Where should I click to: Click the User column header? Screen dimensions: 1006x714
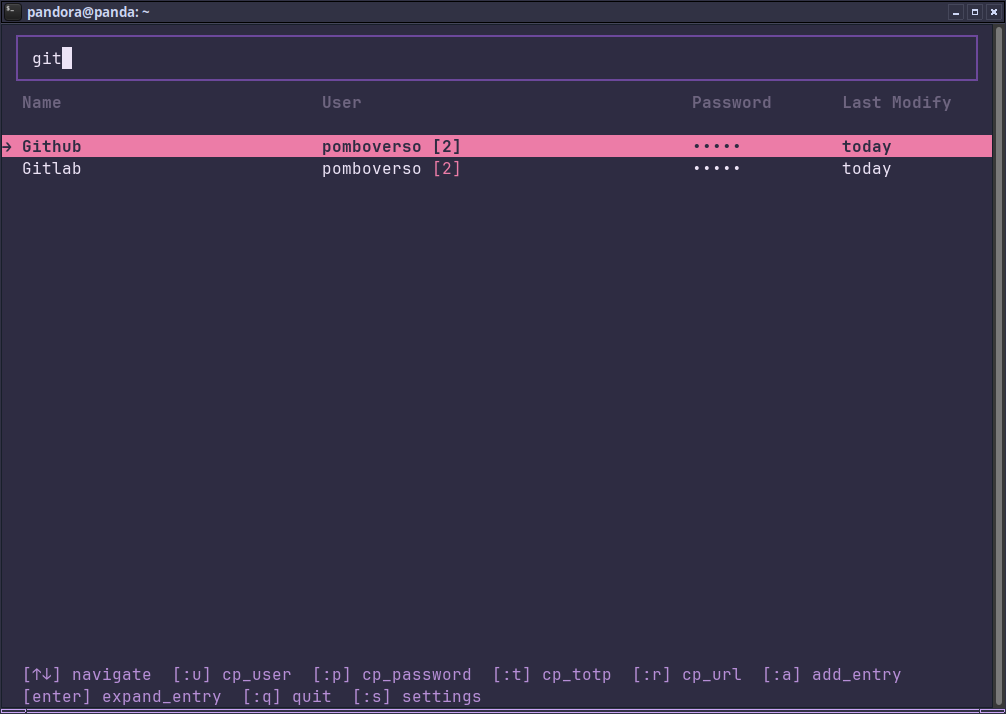341,103
